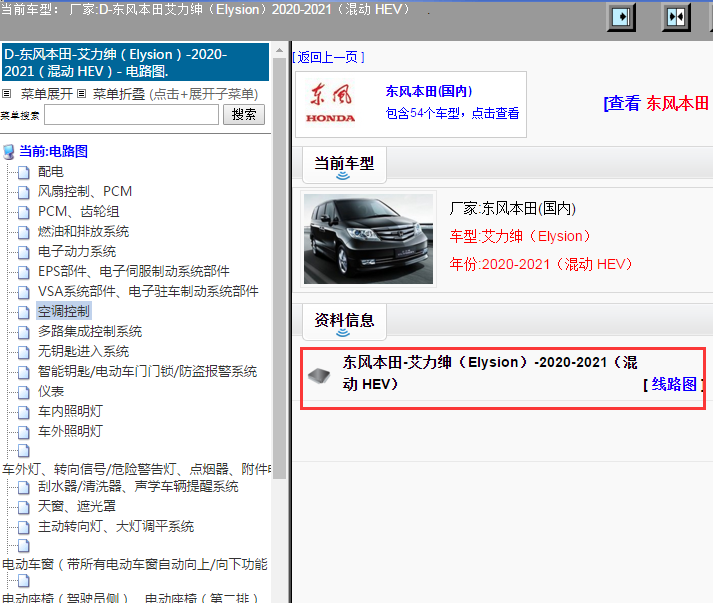
Task: Click page icon beside 车内照明灯
Action: pyautogui.click(x=24, y=412)
